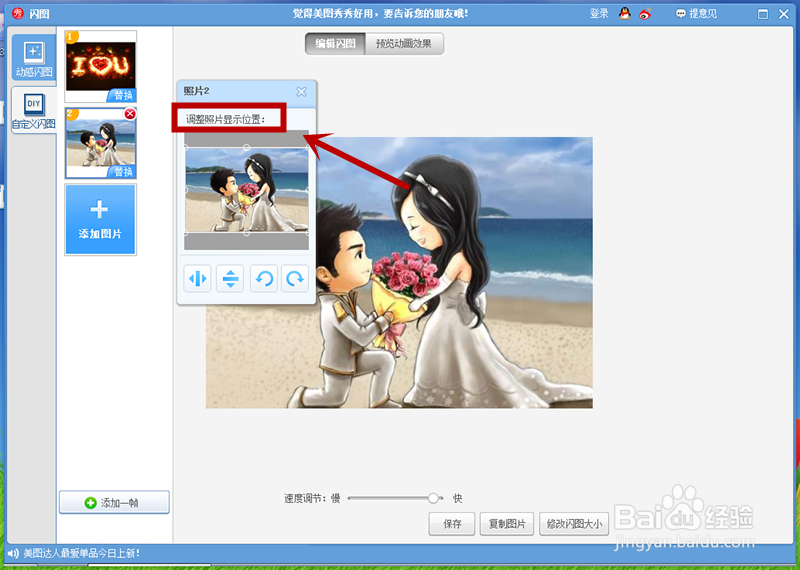
Task: Click 保存 save button
Action: pos(452,524)
